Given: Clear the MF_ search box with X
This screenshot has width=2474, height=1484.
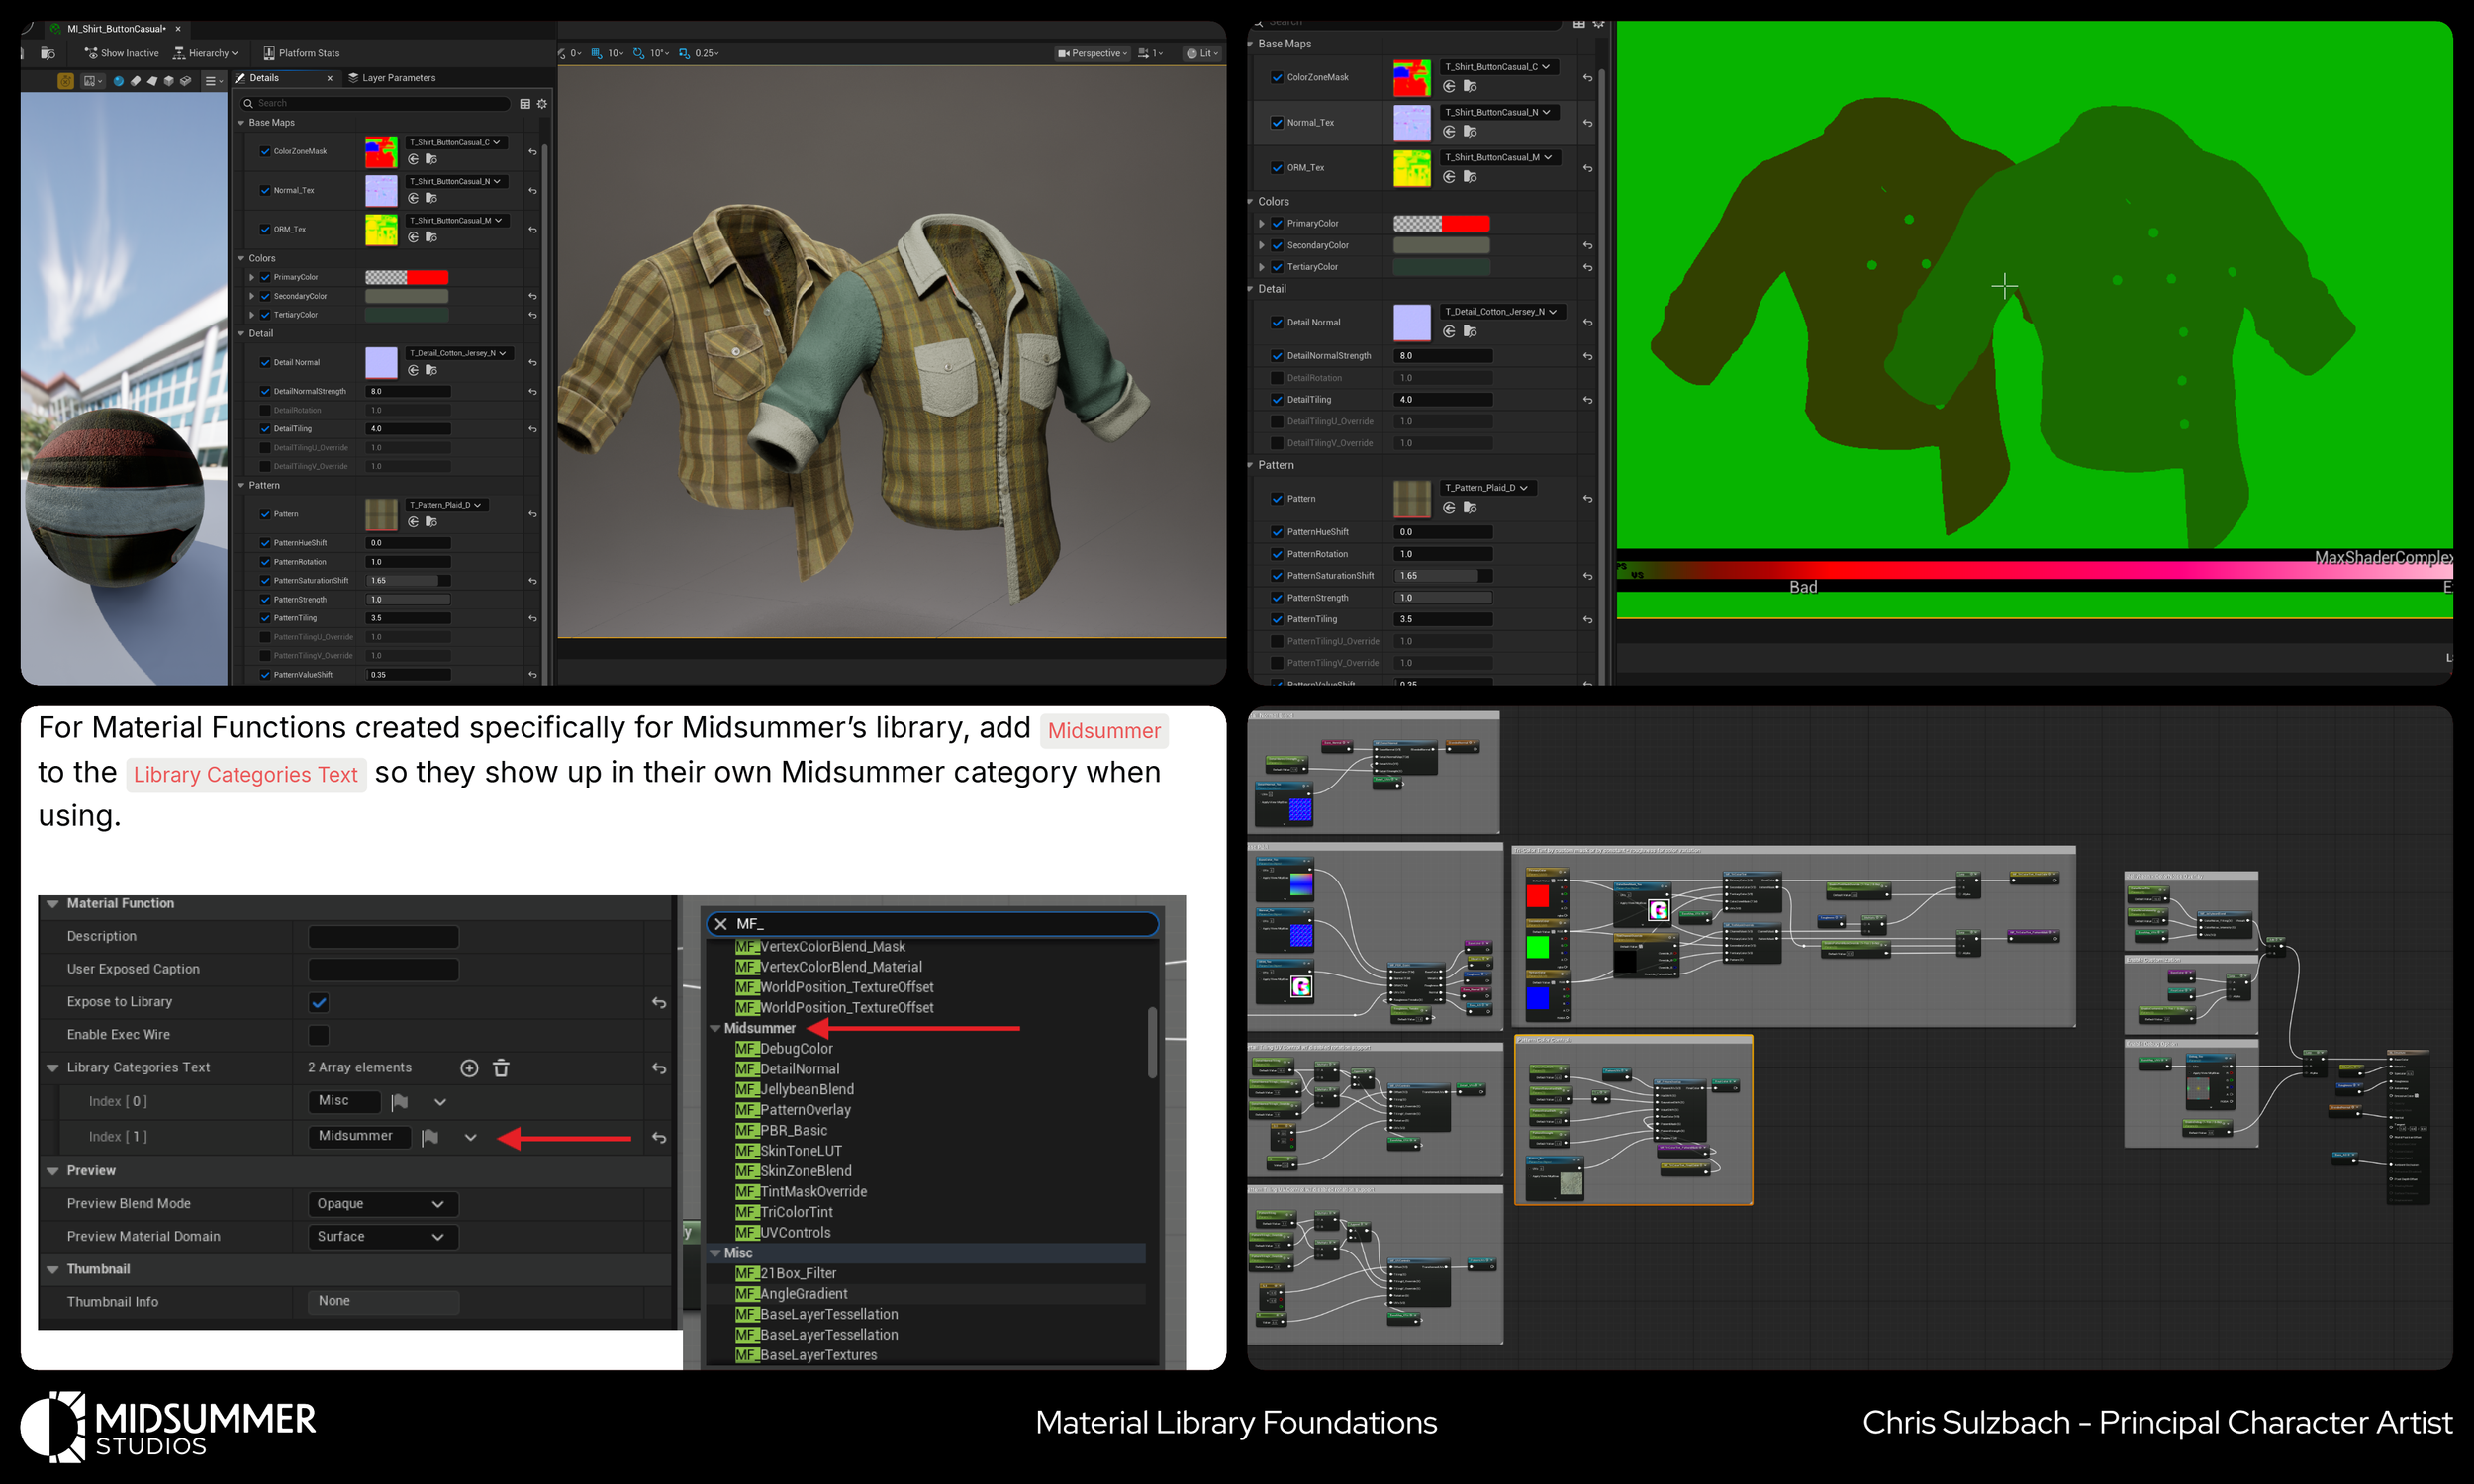Looking at the screenshot, I should click(721, 924).
